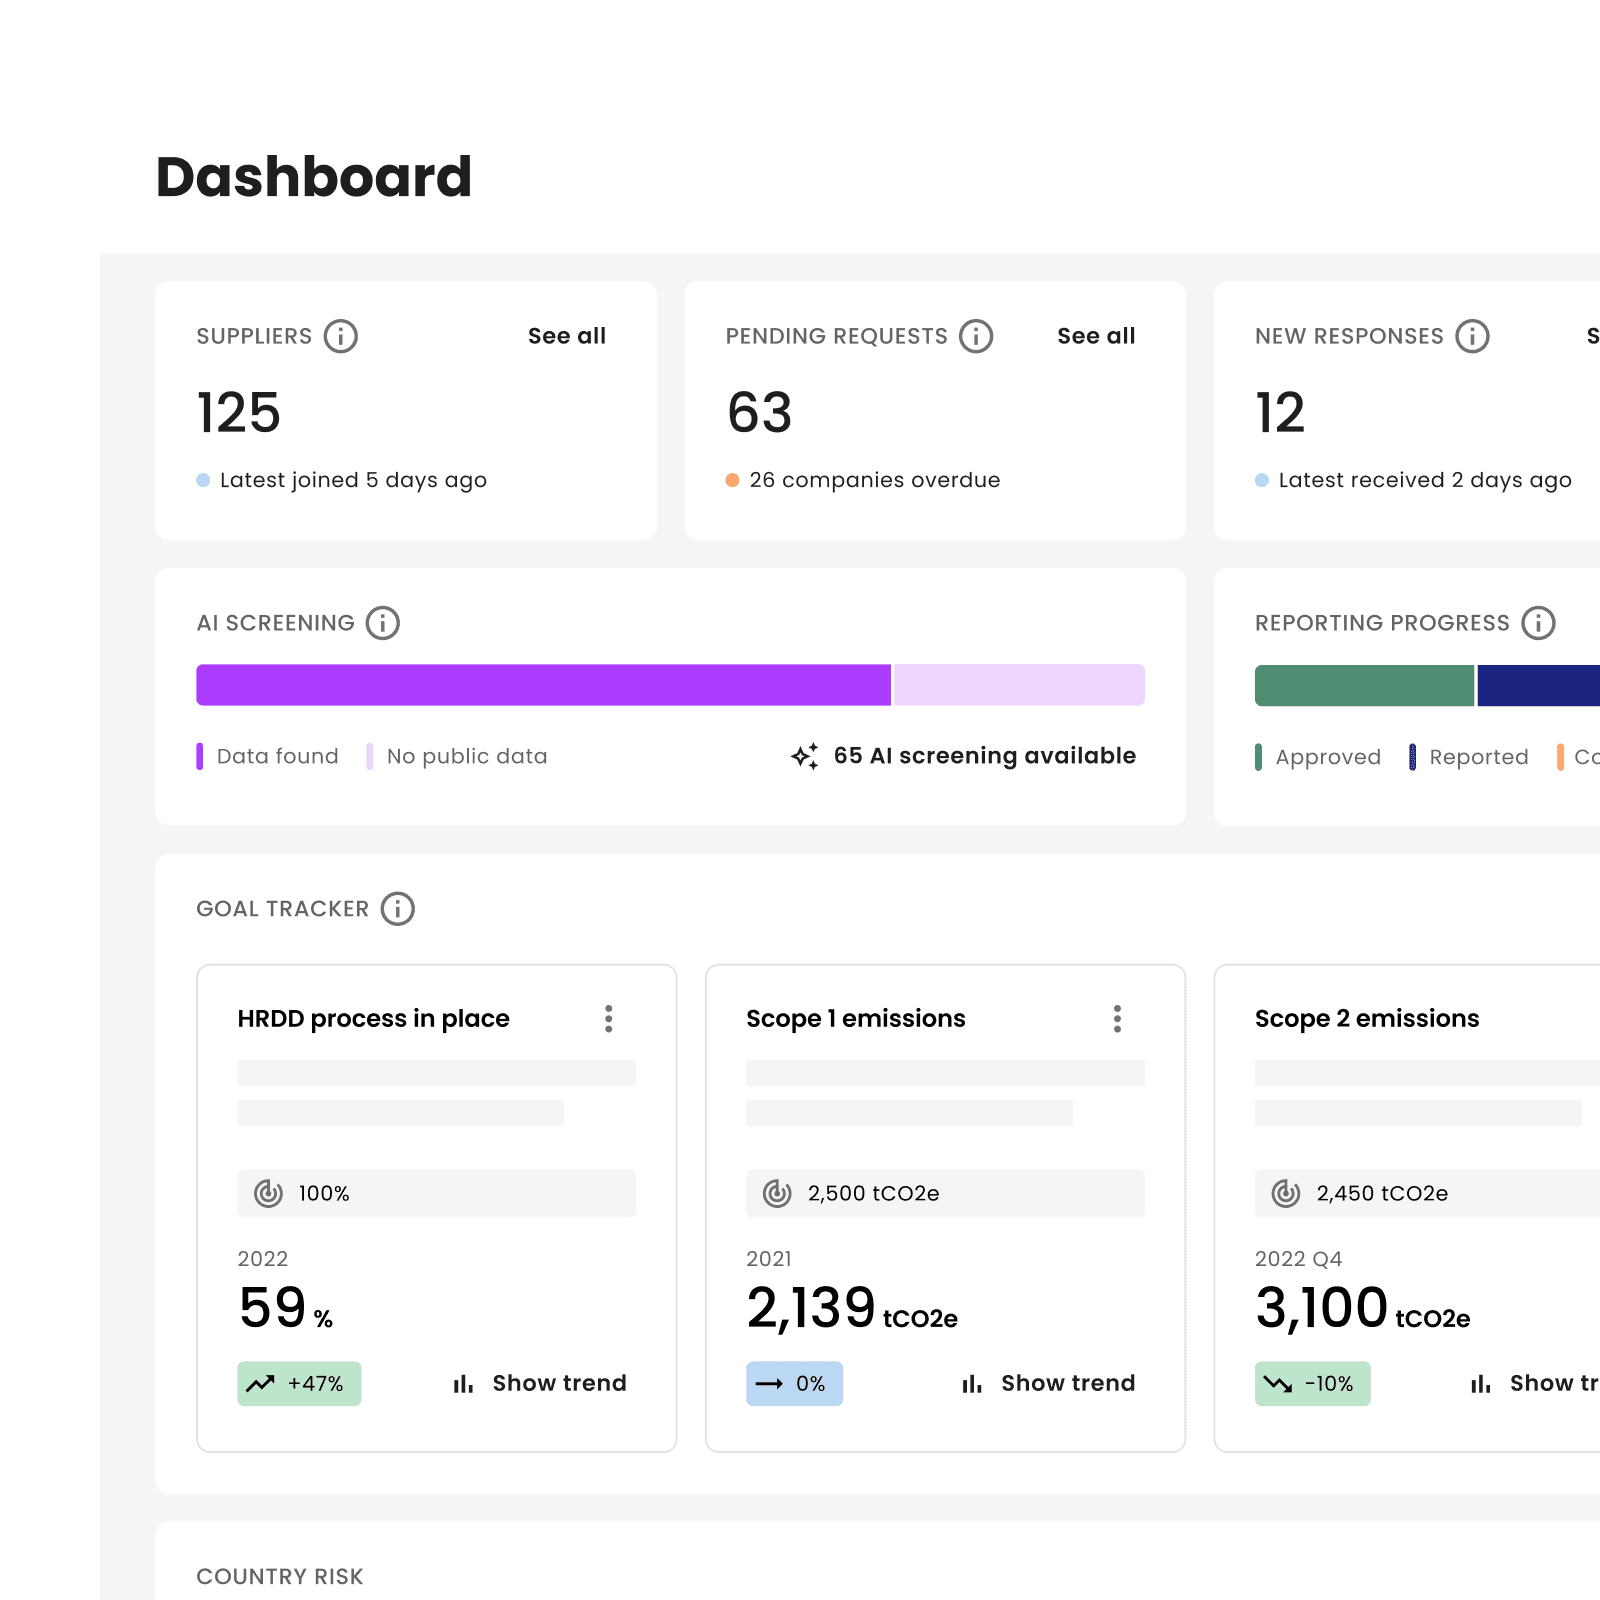Open the New Responses info icon
1600x1600 pixels.
pyautogui.click(x=1472, y=336)
